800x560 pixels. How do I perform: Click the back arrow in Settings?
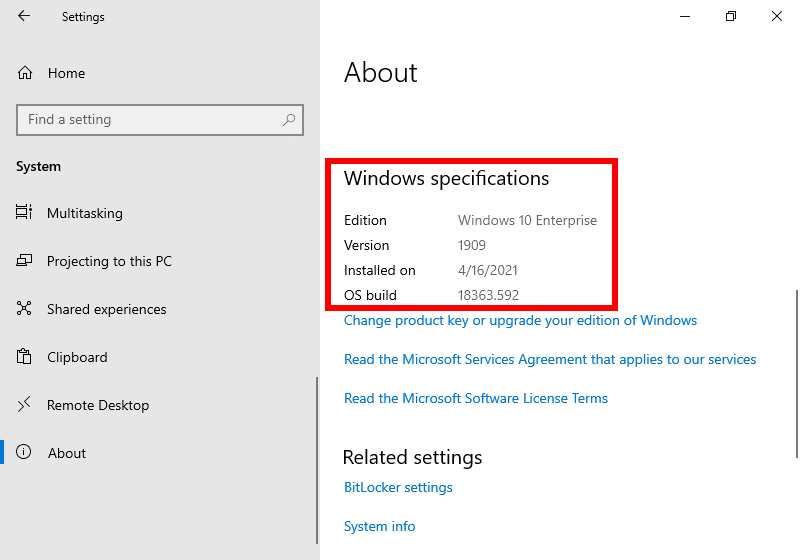tap(24, 16)
